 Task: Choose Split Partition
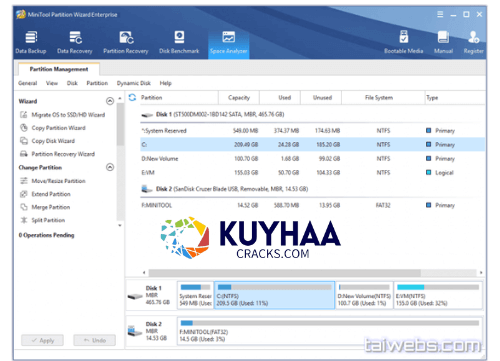pyautogui.click(x=43, y=220)
